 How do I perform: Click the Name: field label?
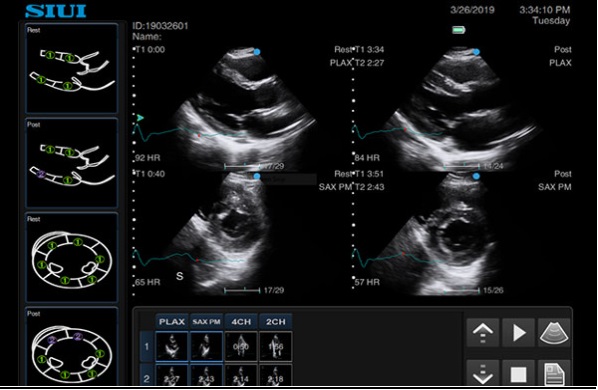click(x=147, y=37)
